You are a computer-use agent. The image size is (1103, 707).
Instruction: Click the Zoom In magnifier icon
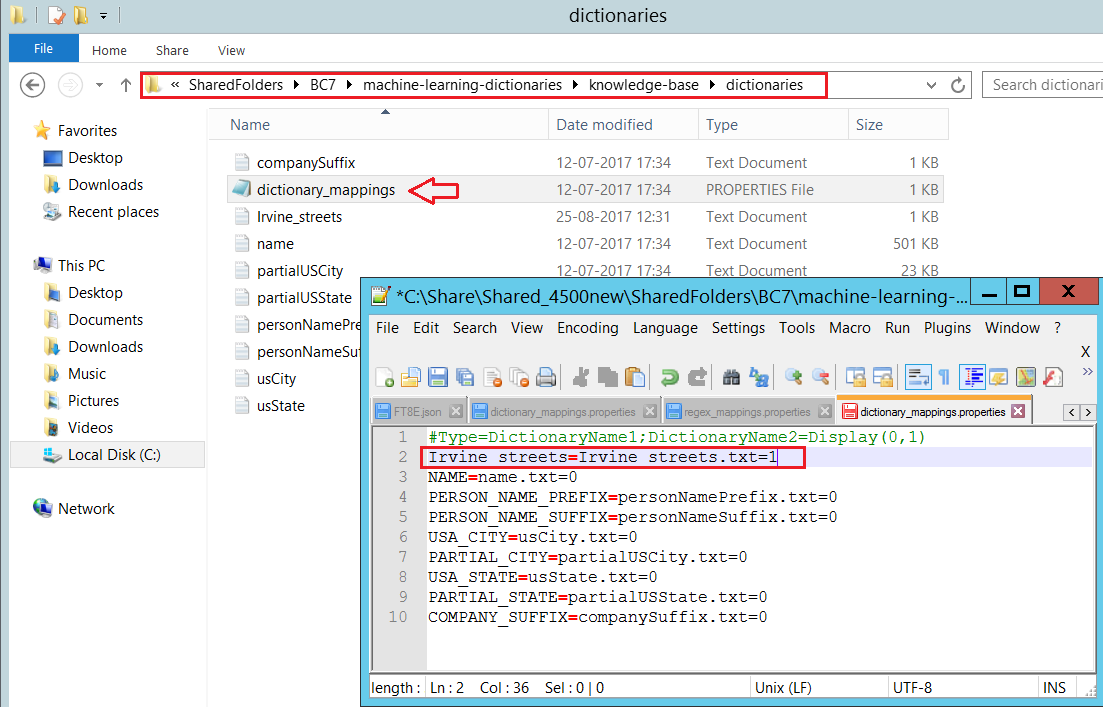coord(793,378)
